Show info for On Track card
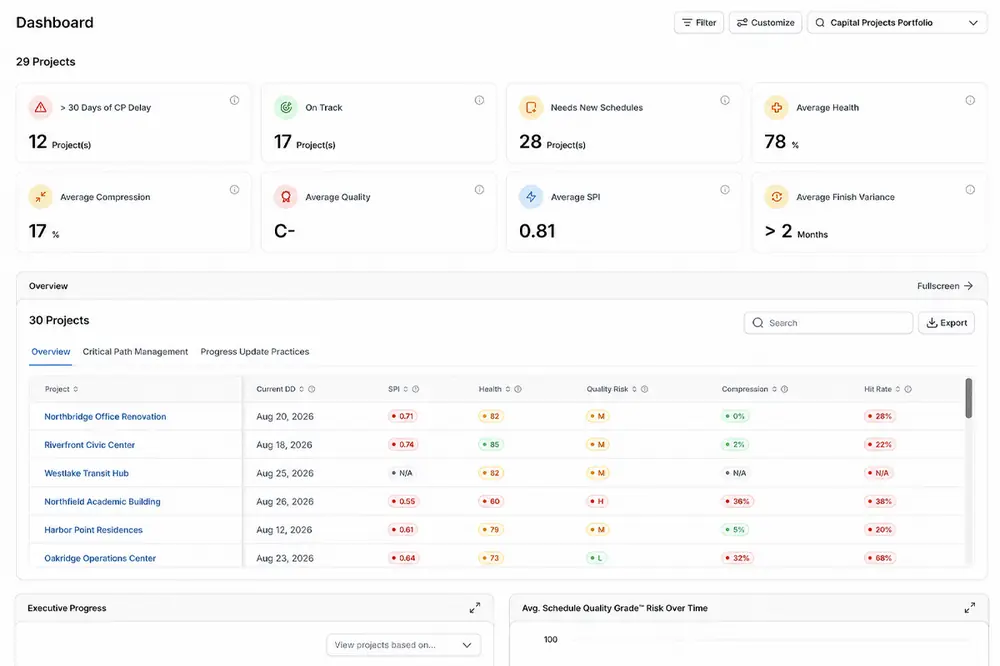 [480, 100]
